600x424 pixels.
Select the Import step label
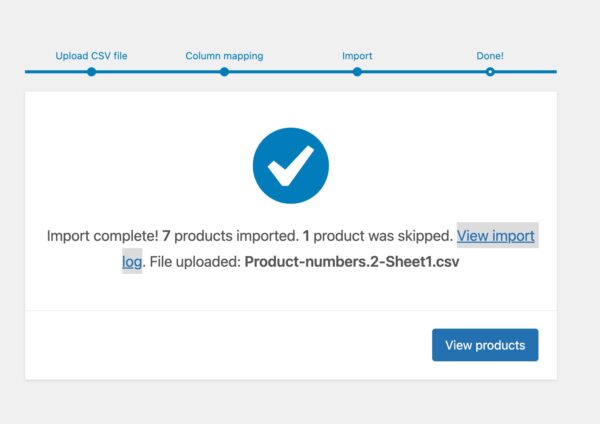(357, 56)
